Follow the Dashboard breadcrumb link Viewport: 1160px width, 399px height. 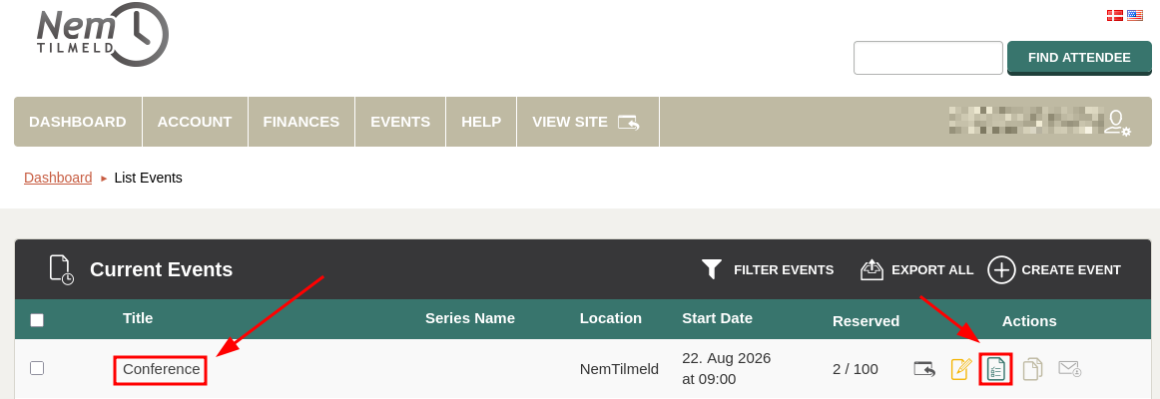coord(58,178)
